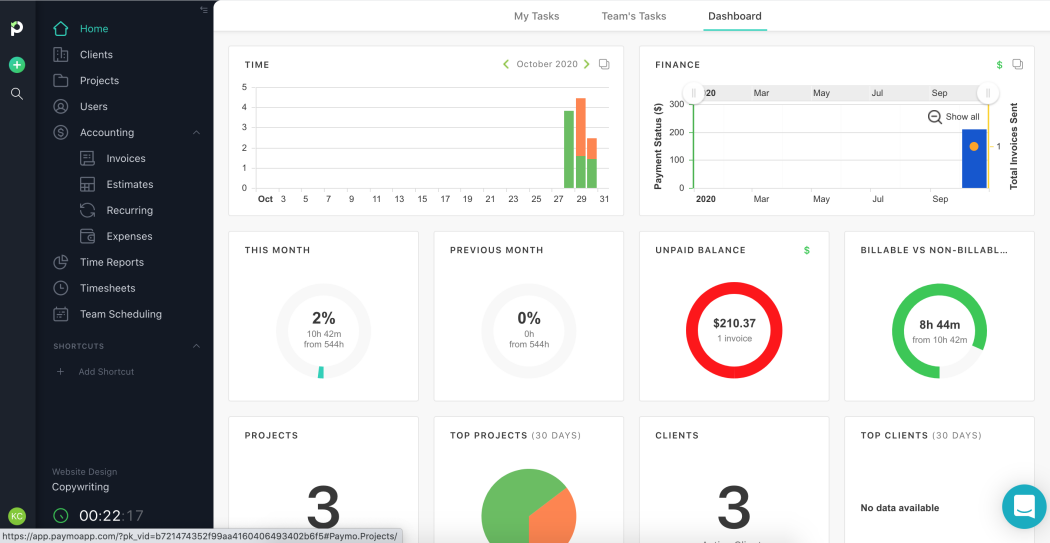Open the Intercom chat bubble
The height and width of the screenshot is (543, 1050).
pos(1023,506)
